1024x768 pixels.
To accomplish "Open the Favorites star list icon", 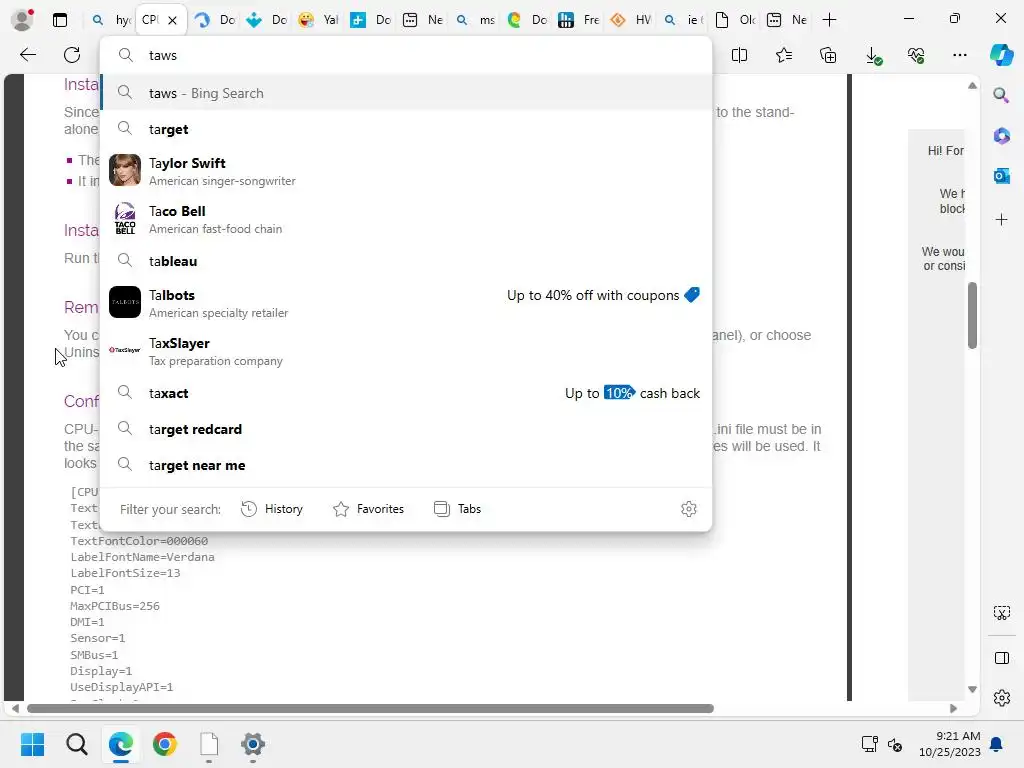I will click(x=784, y=56).
